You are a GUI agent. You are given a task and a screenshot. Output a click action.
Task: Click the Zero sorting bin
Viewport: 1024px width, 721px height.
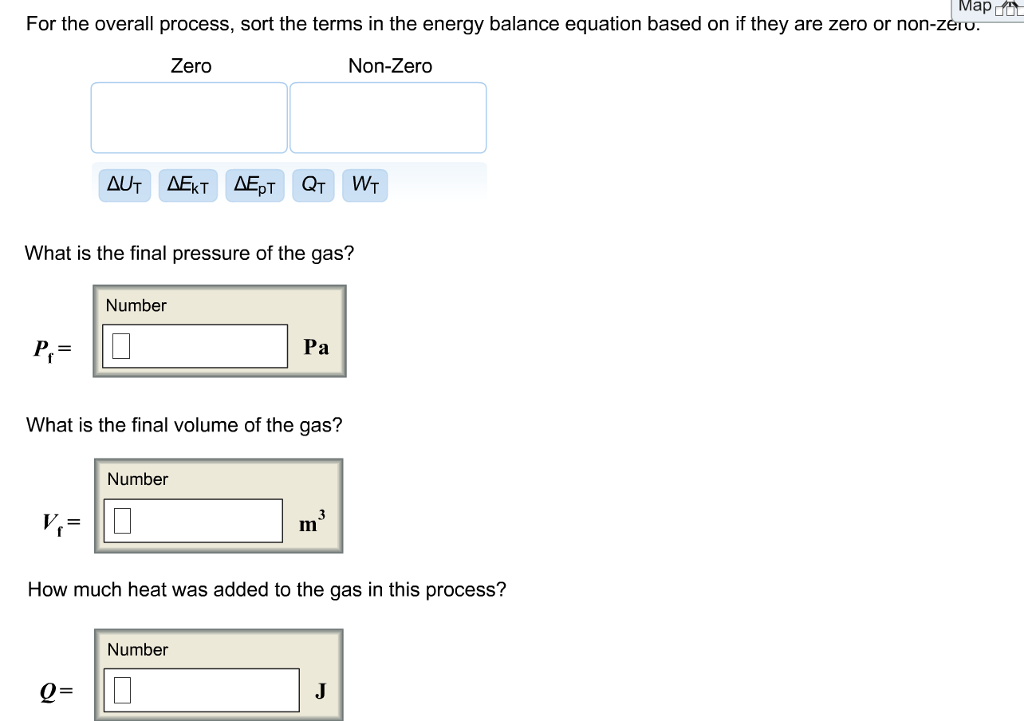pyautogui.click(x=189, y=117)
